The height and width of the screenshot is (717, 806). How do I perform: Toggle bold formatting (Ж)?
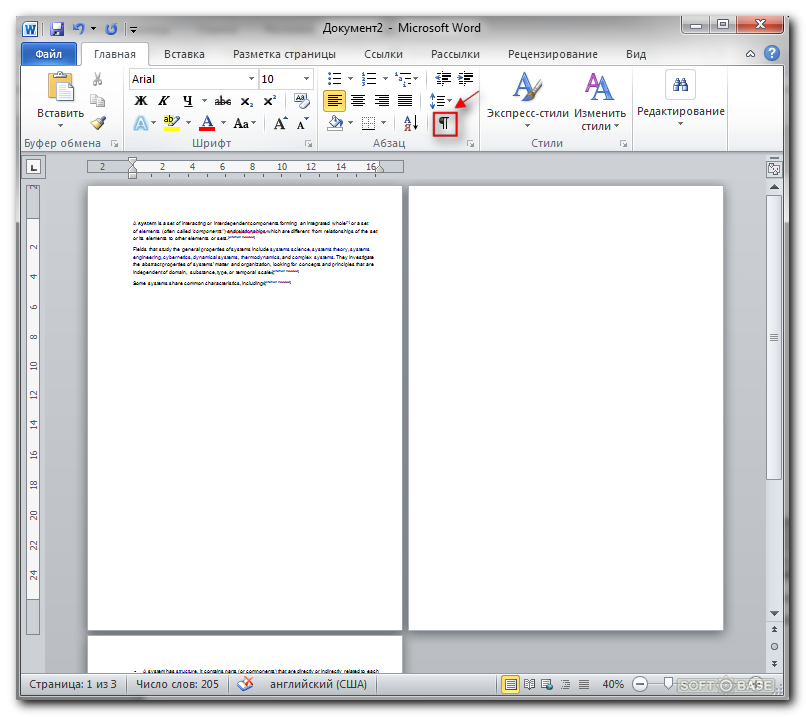140,101
